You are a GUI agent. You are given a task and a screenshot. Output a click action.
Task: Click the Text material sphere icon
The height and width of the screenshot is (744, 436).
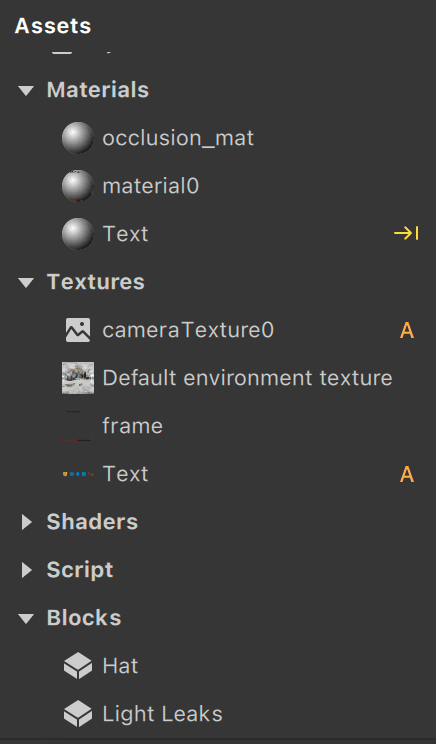point(78,234)
